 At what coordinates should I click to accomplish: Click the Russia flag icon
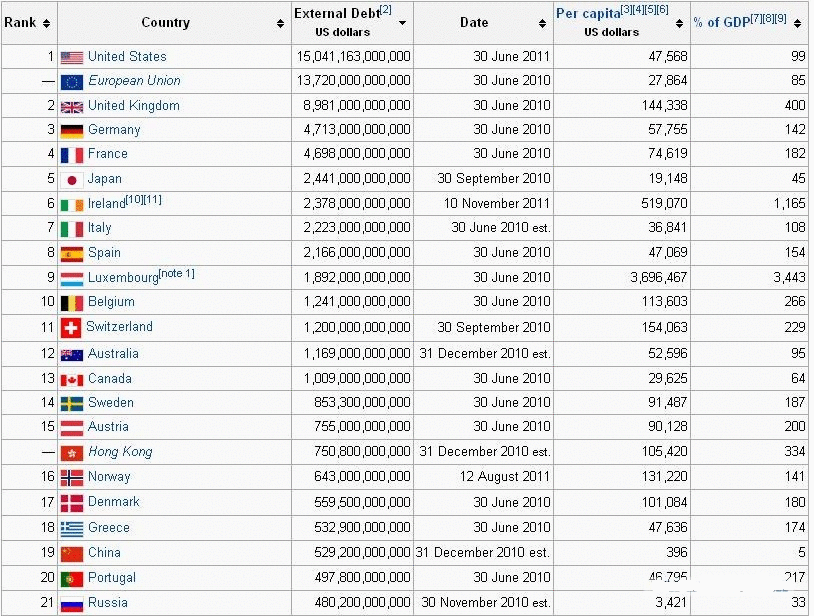(x=72, y=604)
